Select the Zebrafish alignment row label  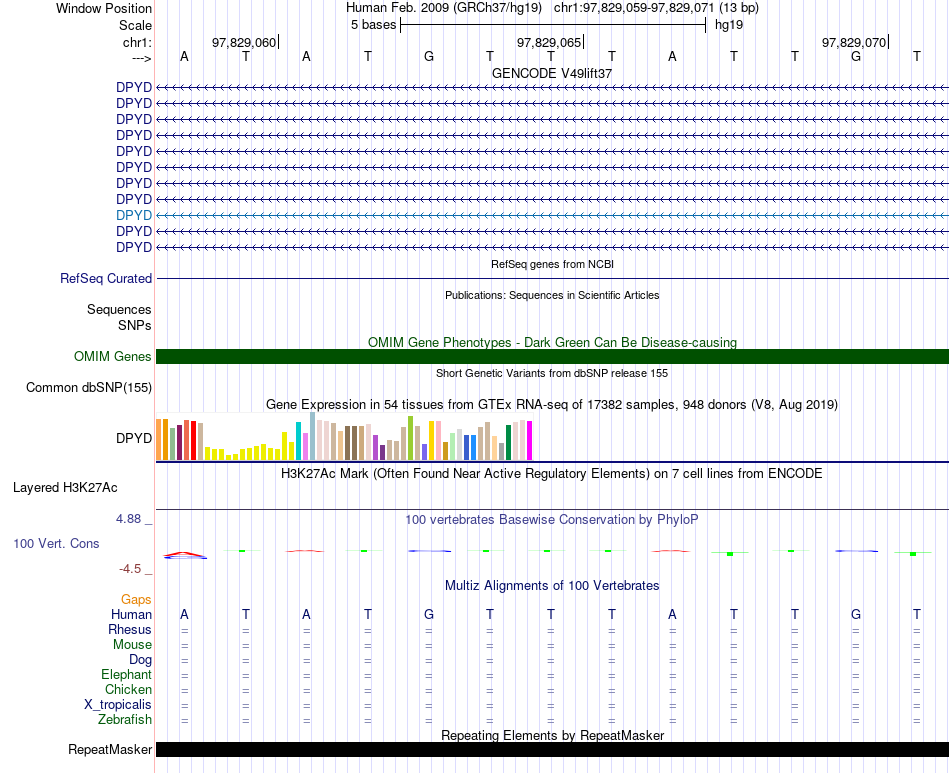(125, 720)
